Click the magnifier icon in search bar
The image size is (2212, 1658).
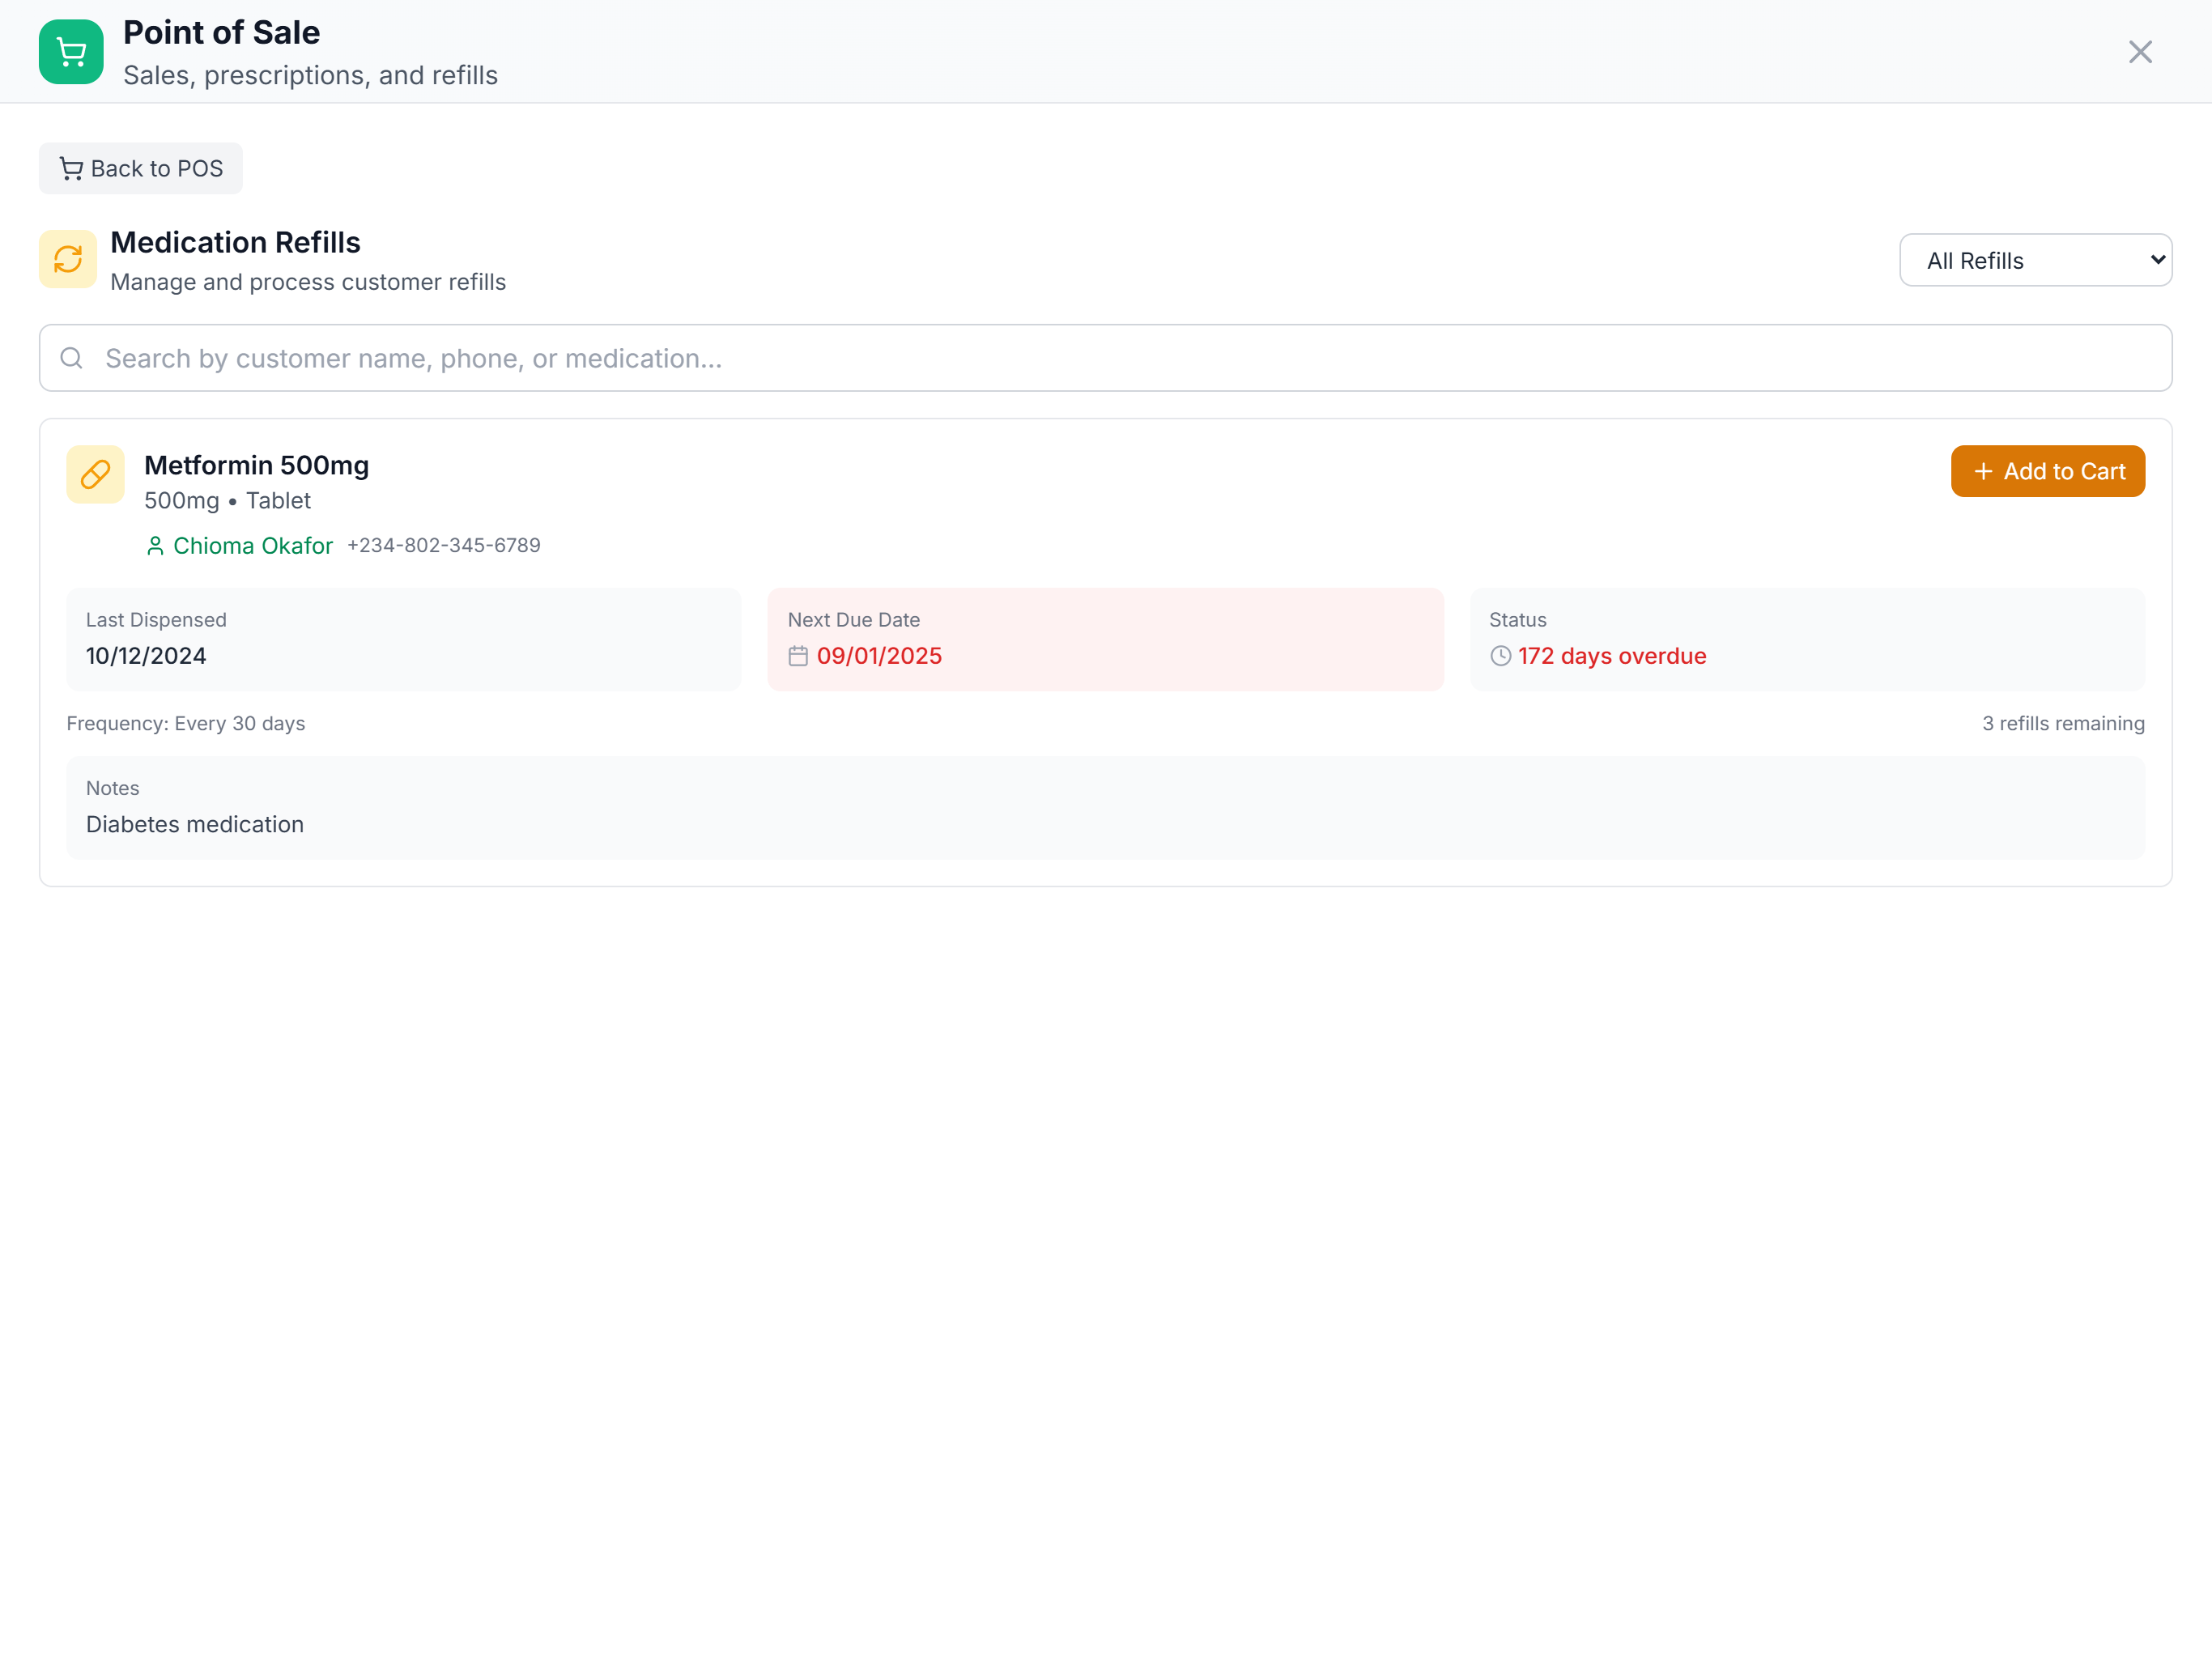tap(71, 358)
